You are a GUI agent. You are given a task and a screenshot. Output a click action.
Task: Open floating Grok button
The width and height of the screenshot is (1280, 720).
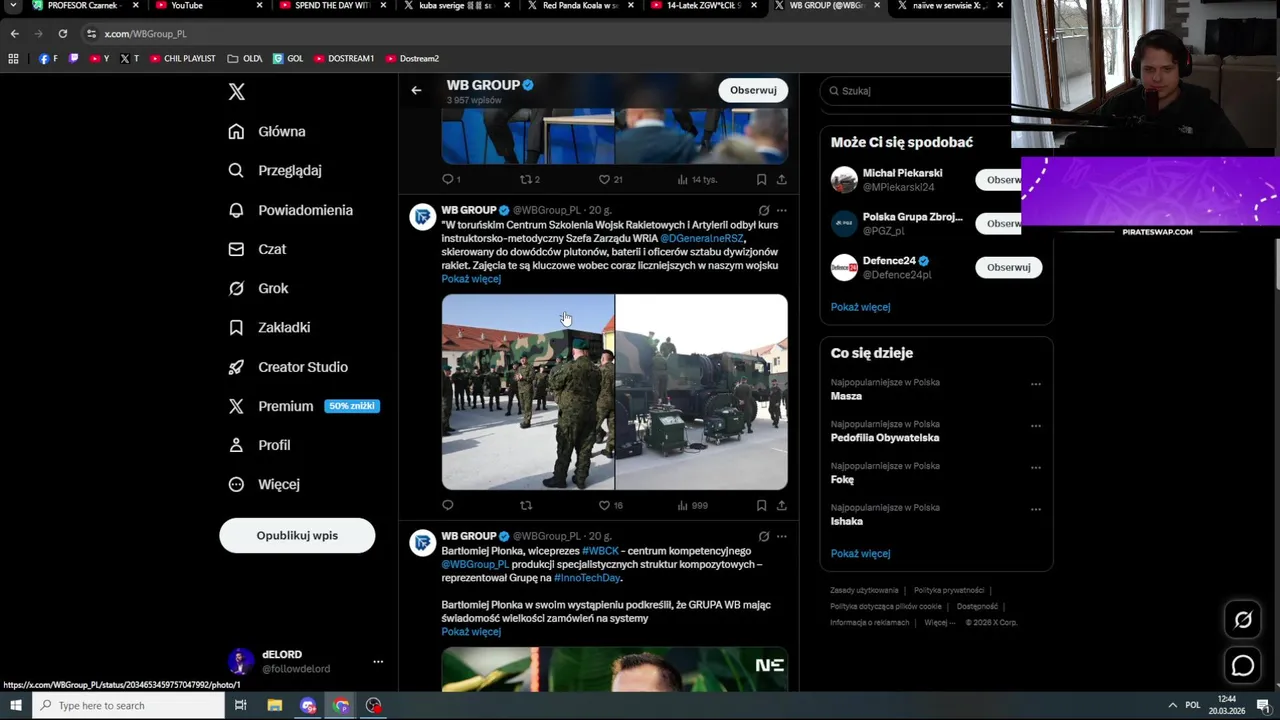pyautogui.click(x=1243, y=620)
